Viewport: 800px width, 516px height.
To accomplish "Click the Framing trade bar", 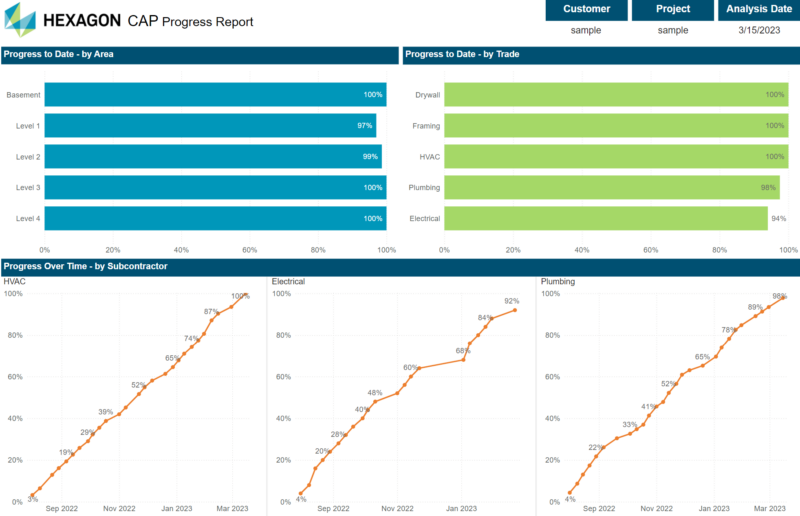I will click(616, 126).
